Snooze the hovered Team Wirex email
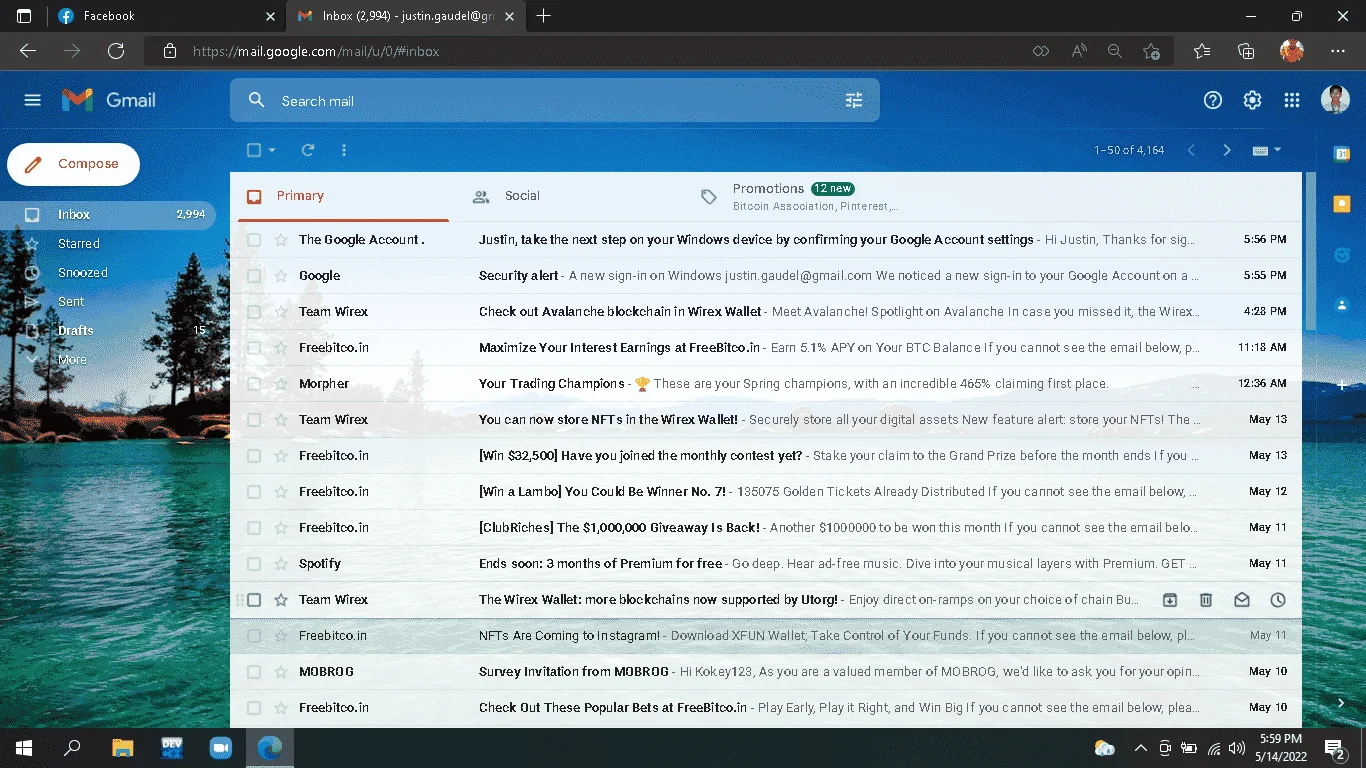 [1277, 600]
